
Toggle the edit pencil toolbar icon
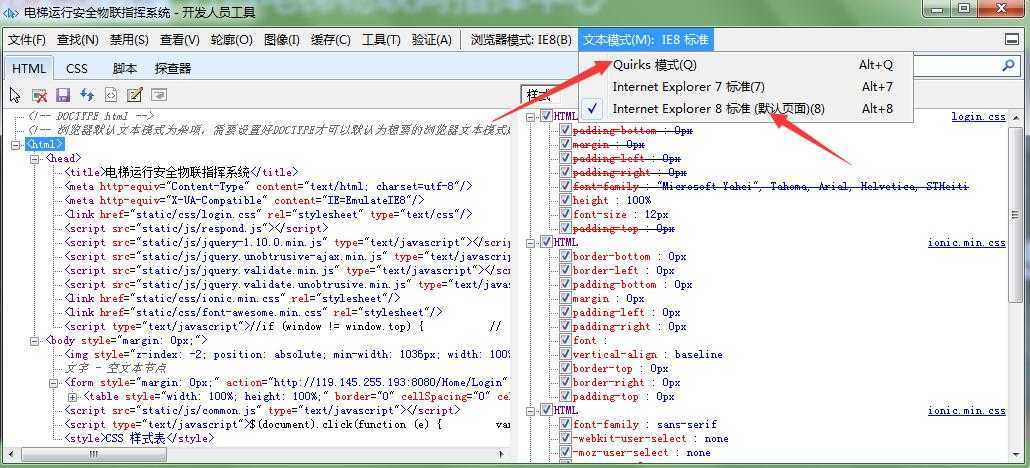point(135,95)
